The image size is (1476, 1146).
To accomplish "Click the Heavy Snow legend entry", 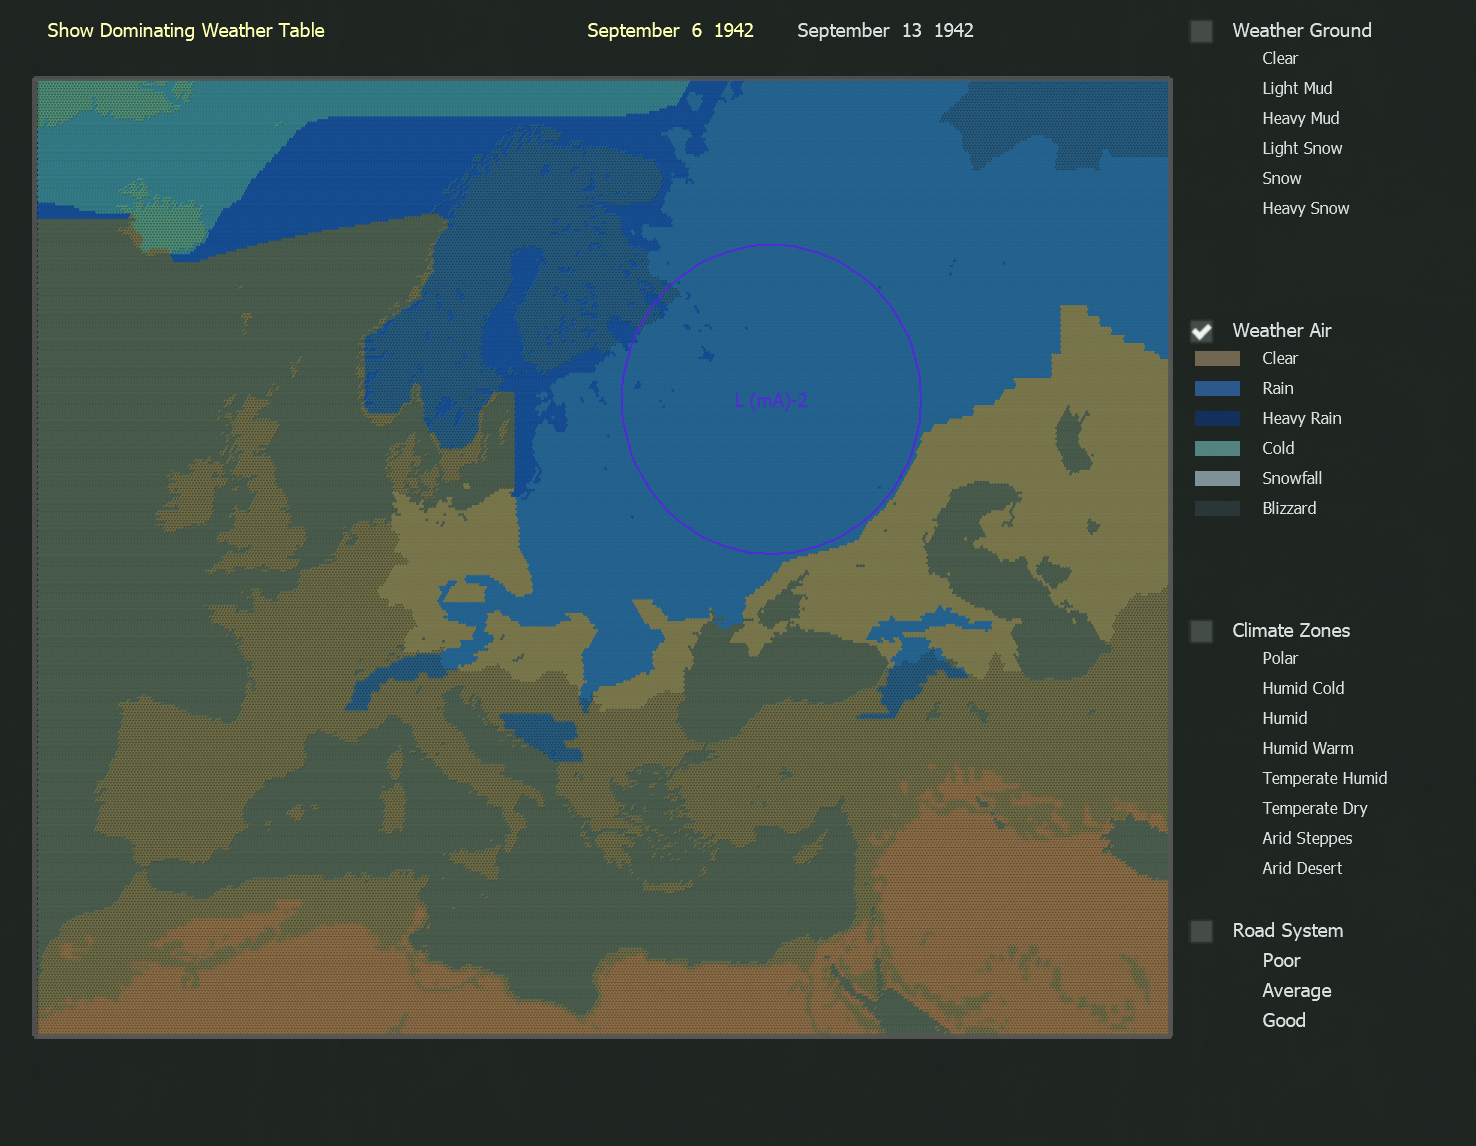I will [1305, 208].
